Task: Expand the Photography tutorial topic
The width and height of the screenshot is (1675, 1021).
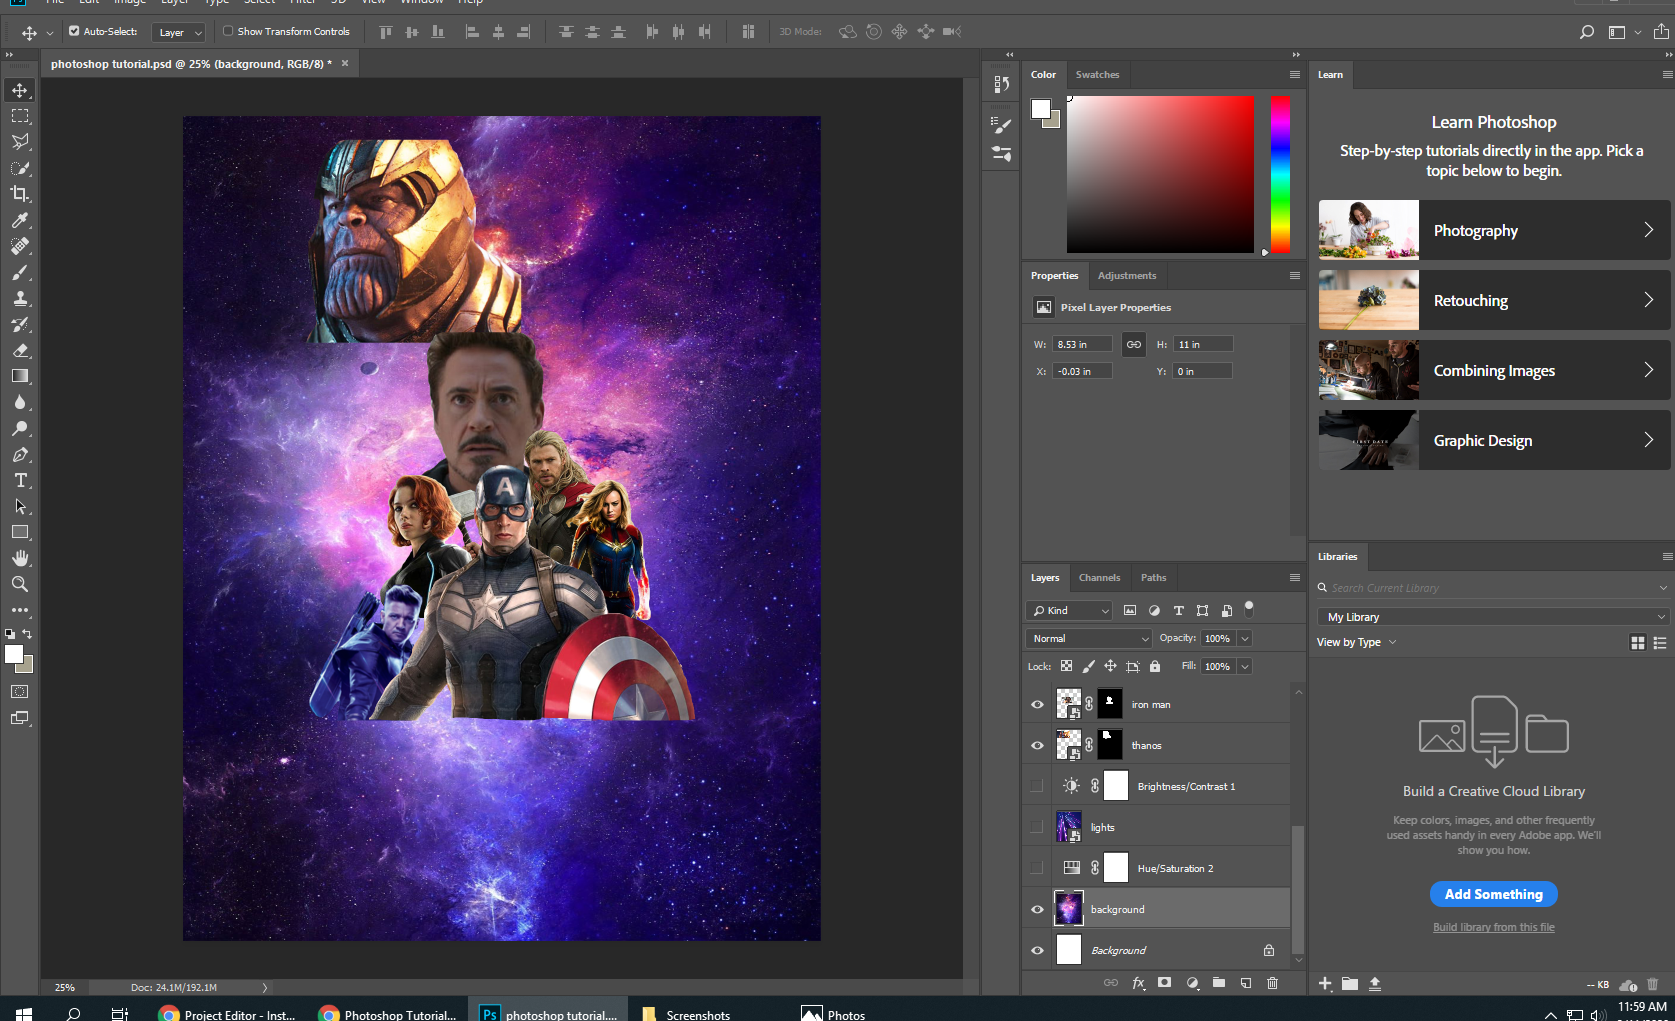Action: tap(1494, 230)
